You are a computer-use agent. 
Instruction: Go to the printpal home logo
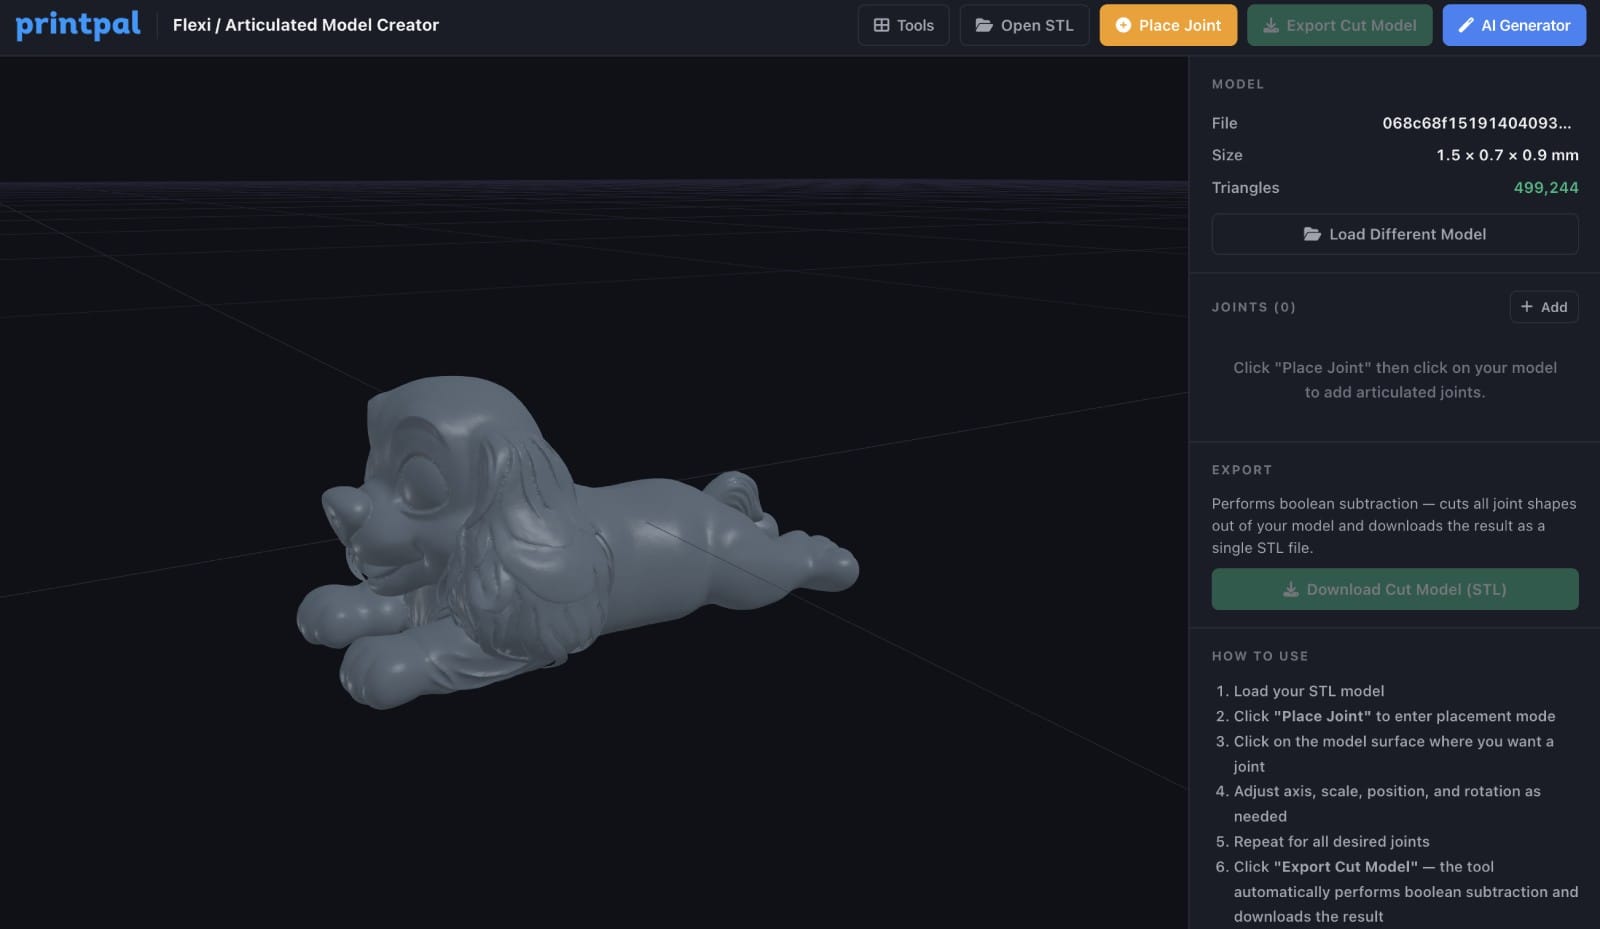click(78, 25)
